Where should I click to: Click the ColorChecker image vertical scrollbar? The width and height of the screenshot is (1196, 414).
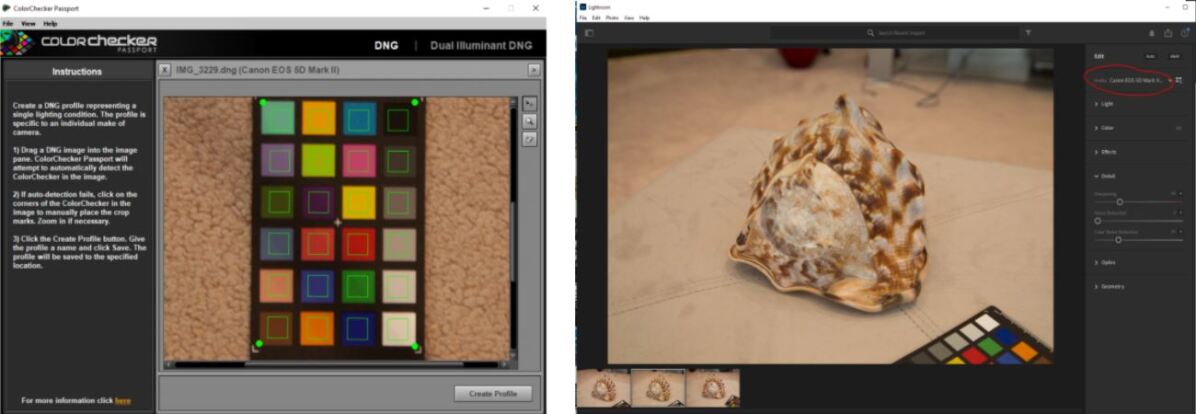pyautogui.click(x=514, y=229)
